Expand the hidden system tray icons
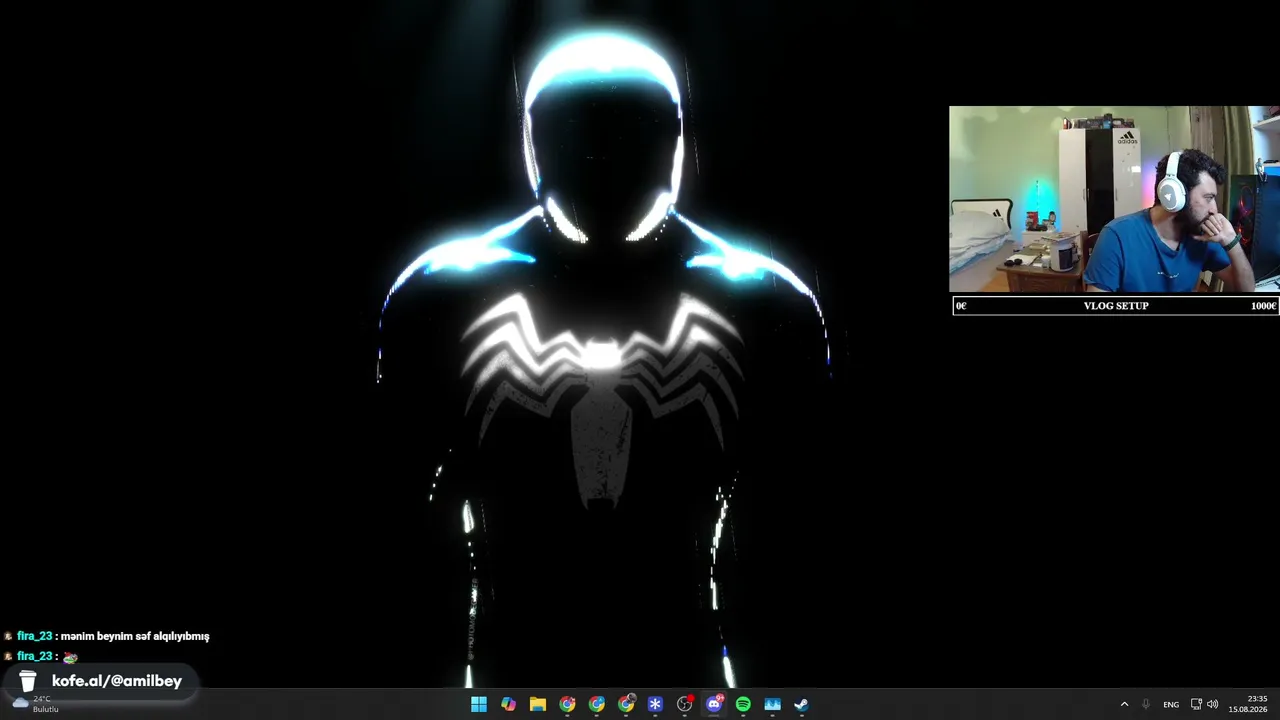1280x720 pixels. [x=1124, y=704]
